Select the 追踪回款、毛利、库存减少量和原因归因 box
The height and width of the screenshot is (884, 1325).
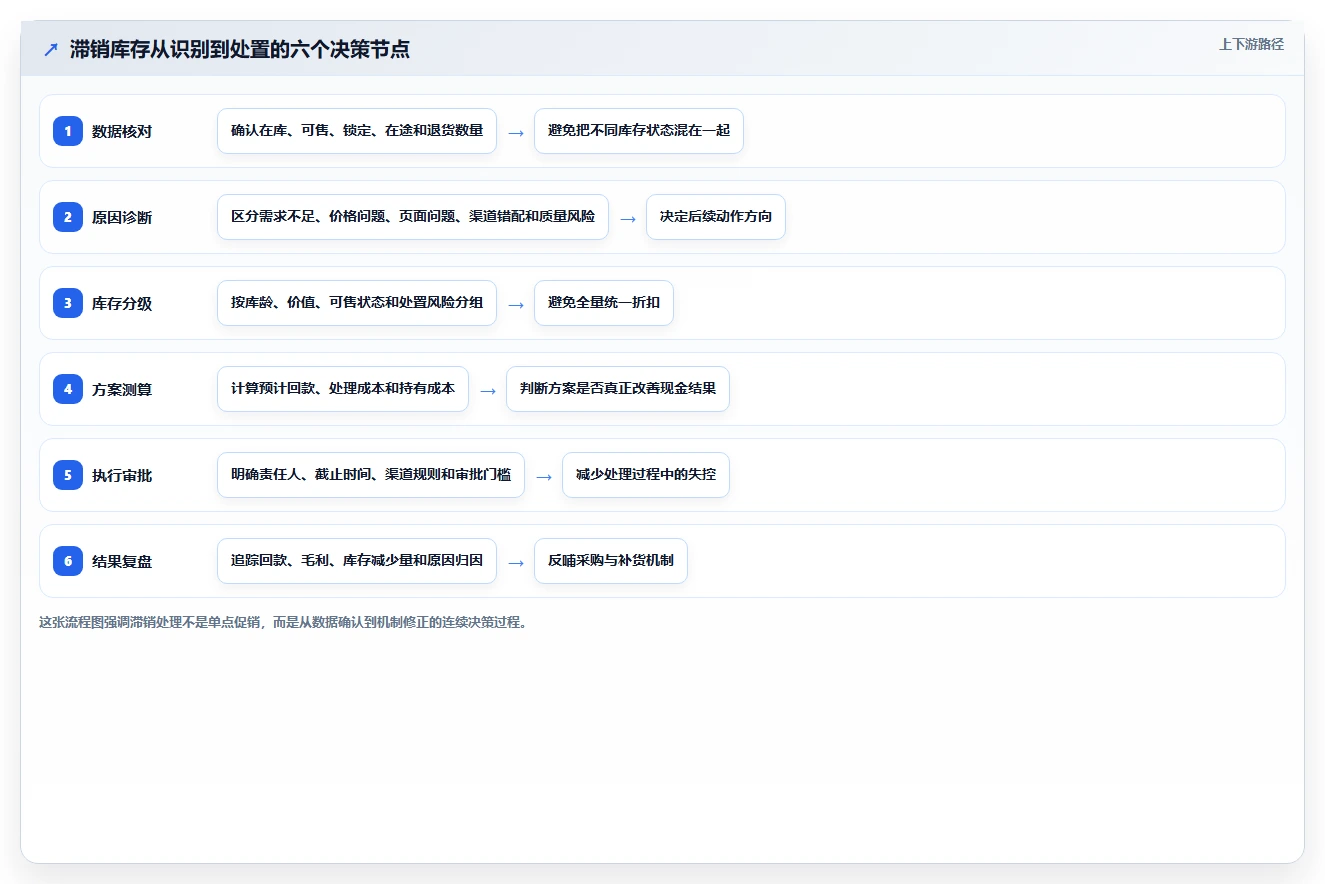point(357,561)
